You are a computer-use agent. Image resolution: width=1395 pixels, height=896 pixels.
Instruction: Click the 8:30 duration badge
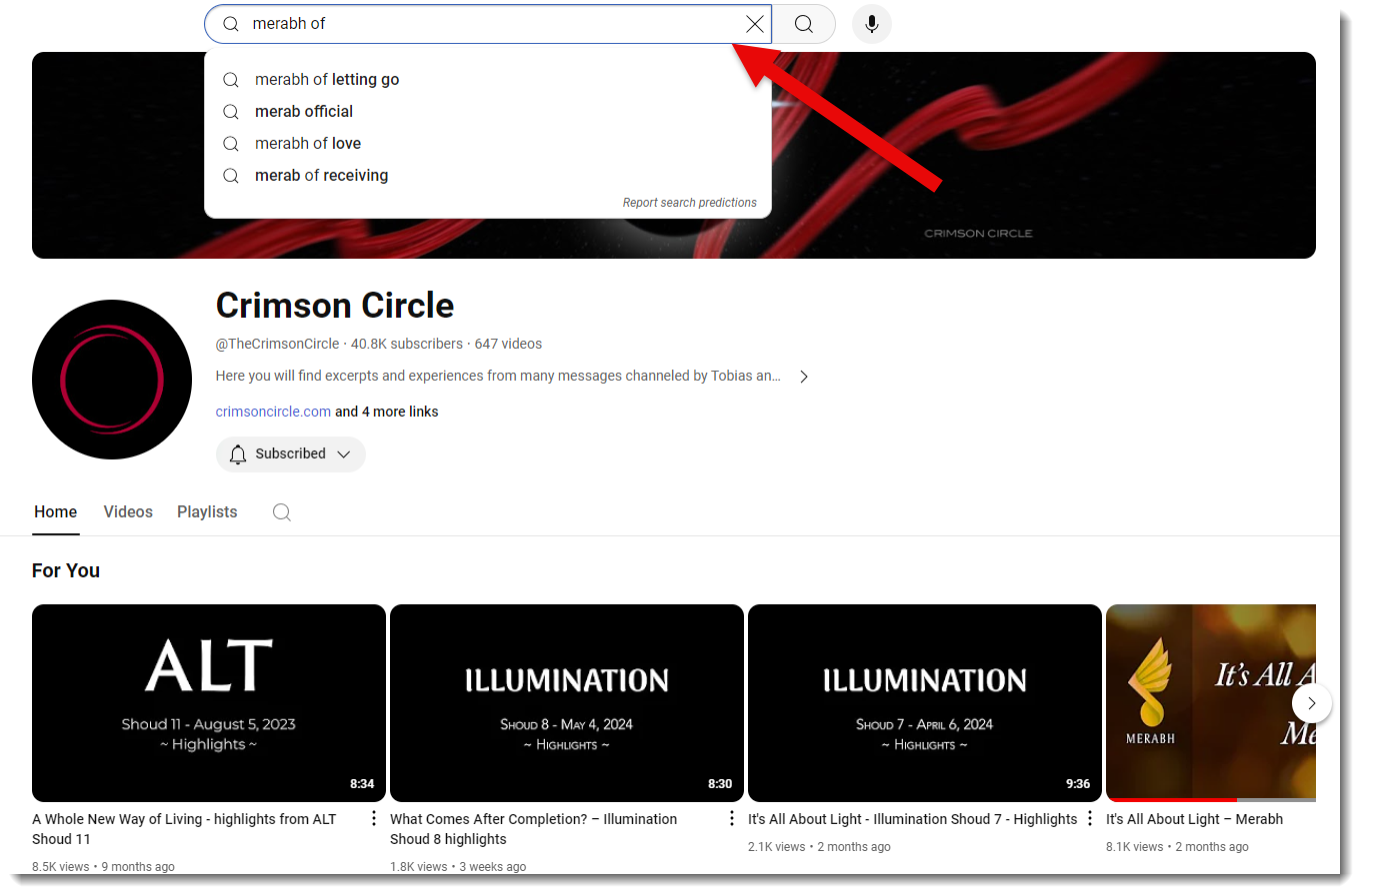pos(720,784)
